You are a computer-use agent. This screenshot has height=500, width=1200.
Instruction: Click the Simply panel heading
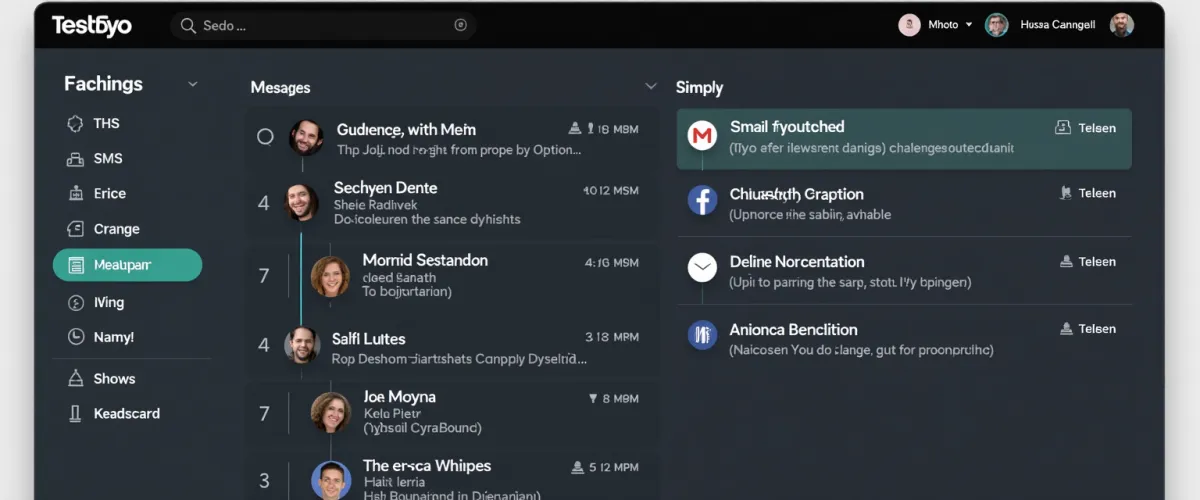click(x=699, y=87)
